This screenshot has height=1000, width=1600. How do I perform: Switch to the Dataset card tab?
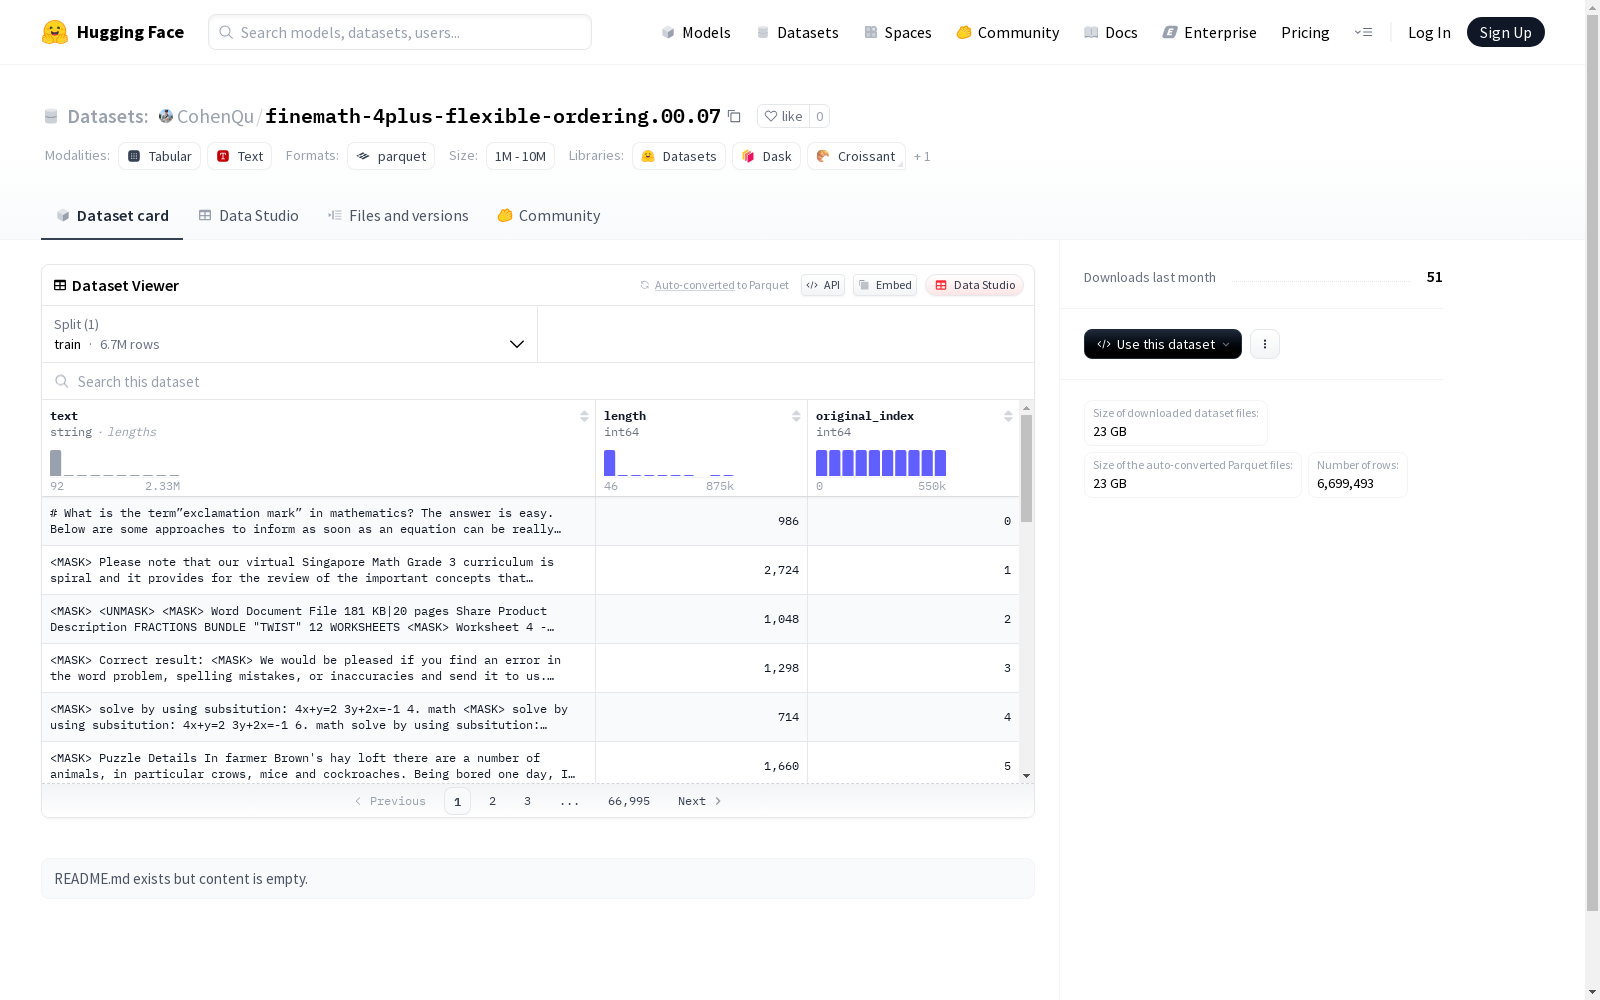click(112, 216)
